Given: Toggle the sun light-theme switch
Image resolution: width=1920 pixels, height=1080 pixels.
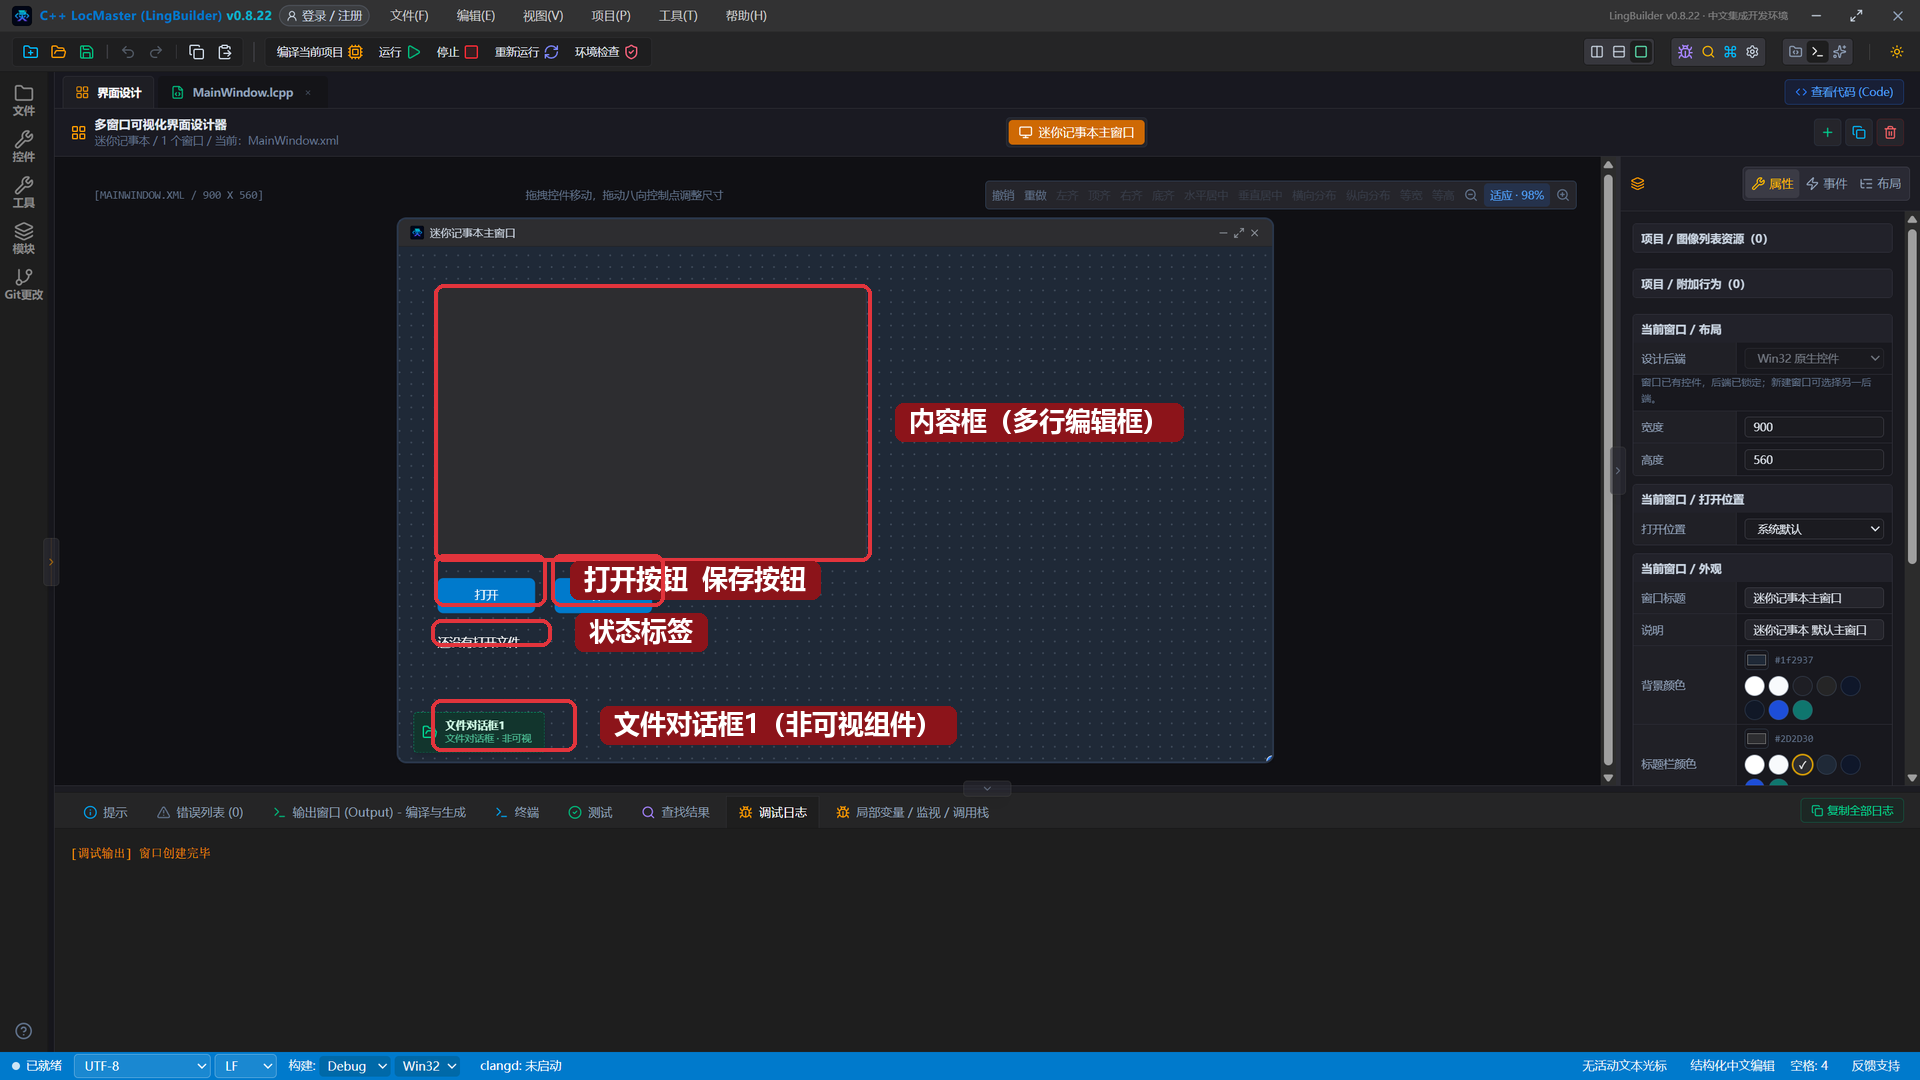Looking at the screenshot, I should 1897,52.
